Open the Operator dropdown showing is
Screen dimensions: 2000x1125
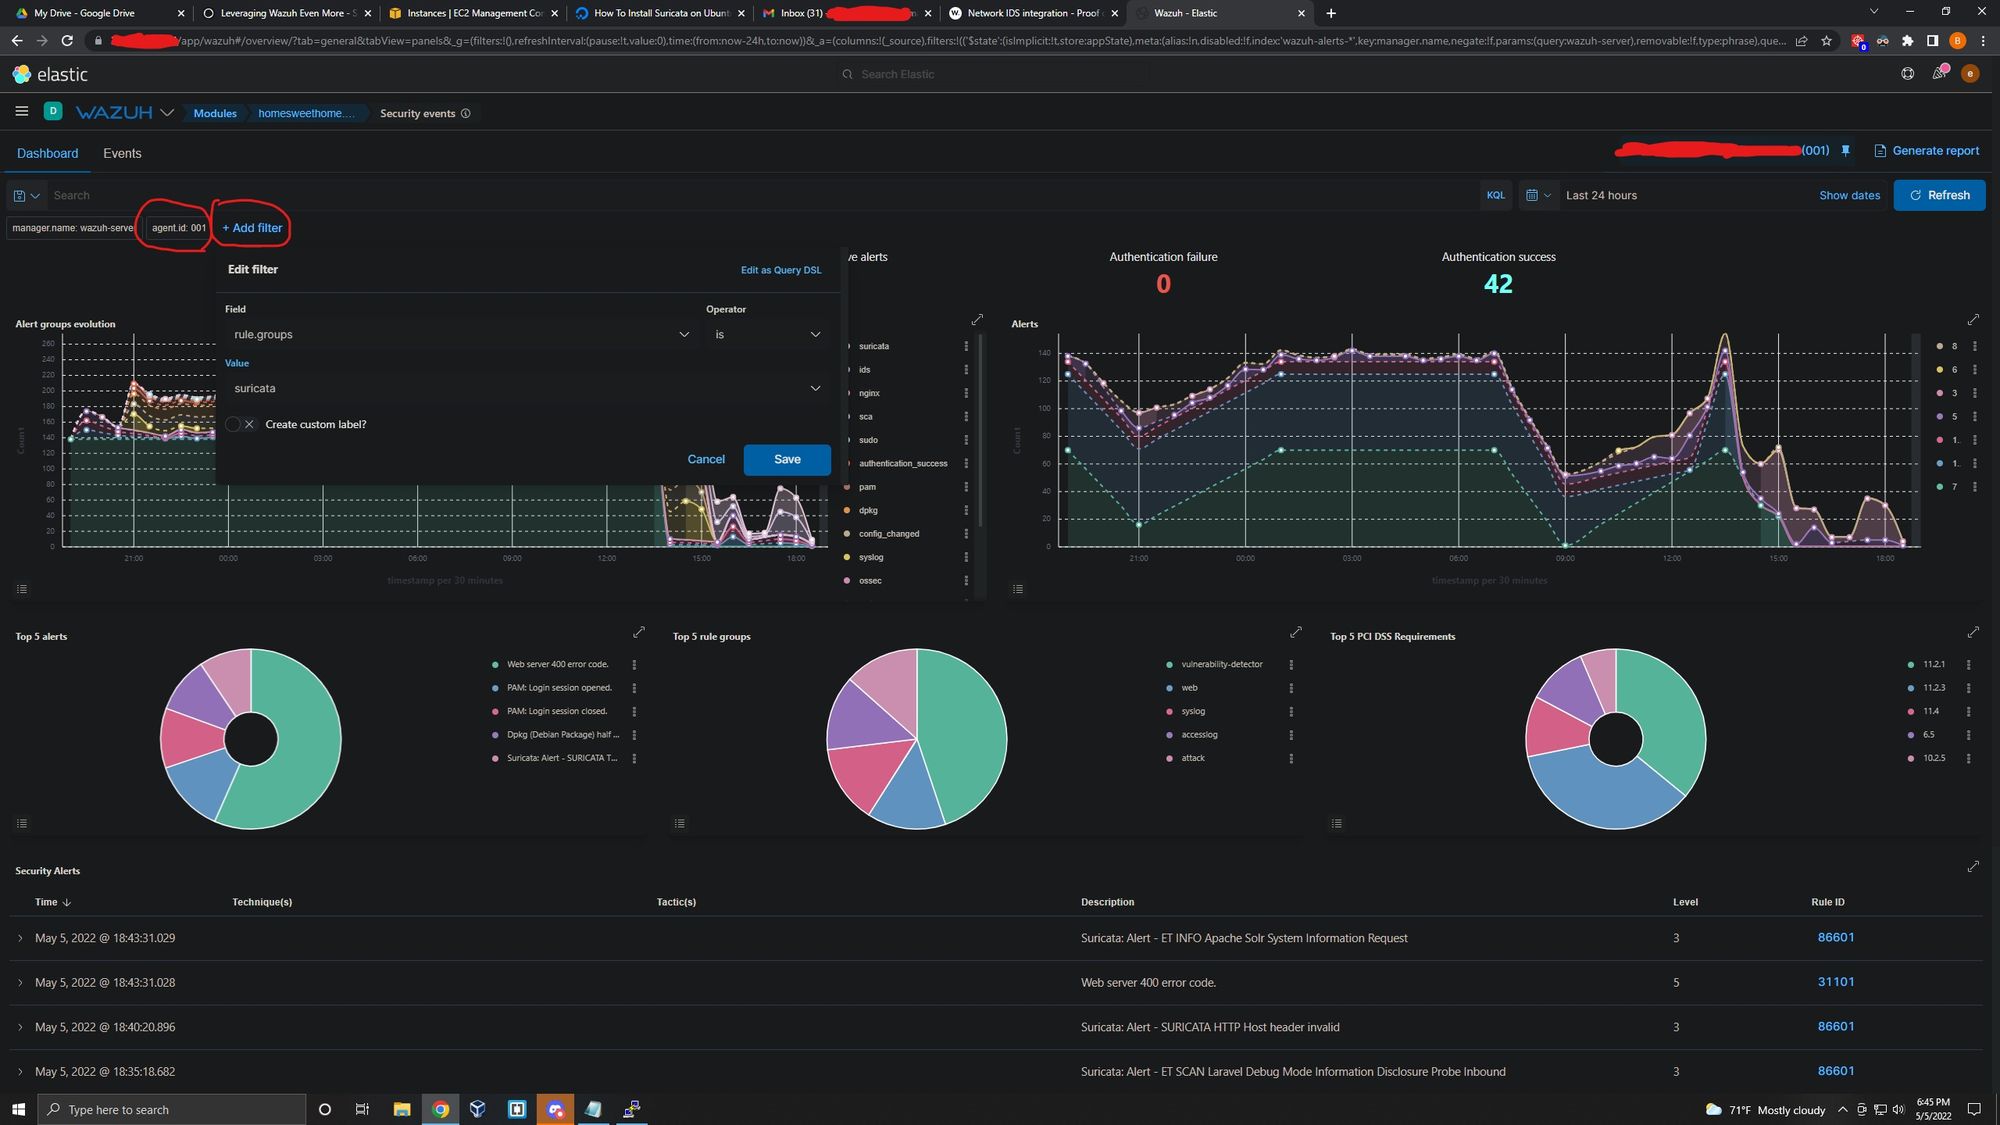coord(767,334)
